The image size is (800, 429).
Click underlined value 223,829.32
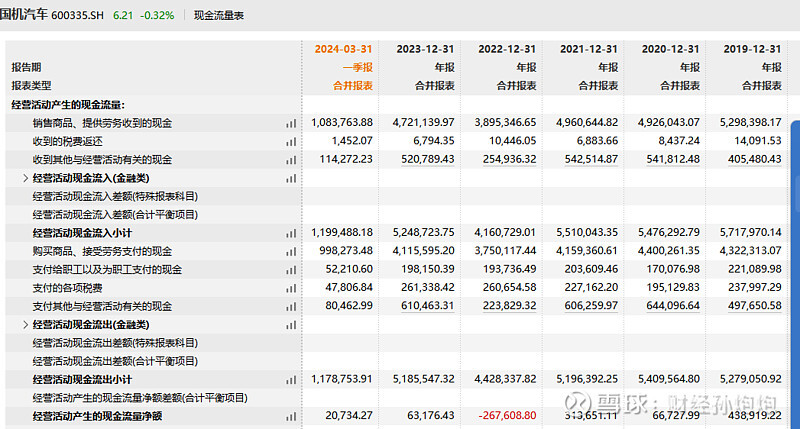click(x=509, y=306)
